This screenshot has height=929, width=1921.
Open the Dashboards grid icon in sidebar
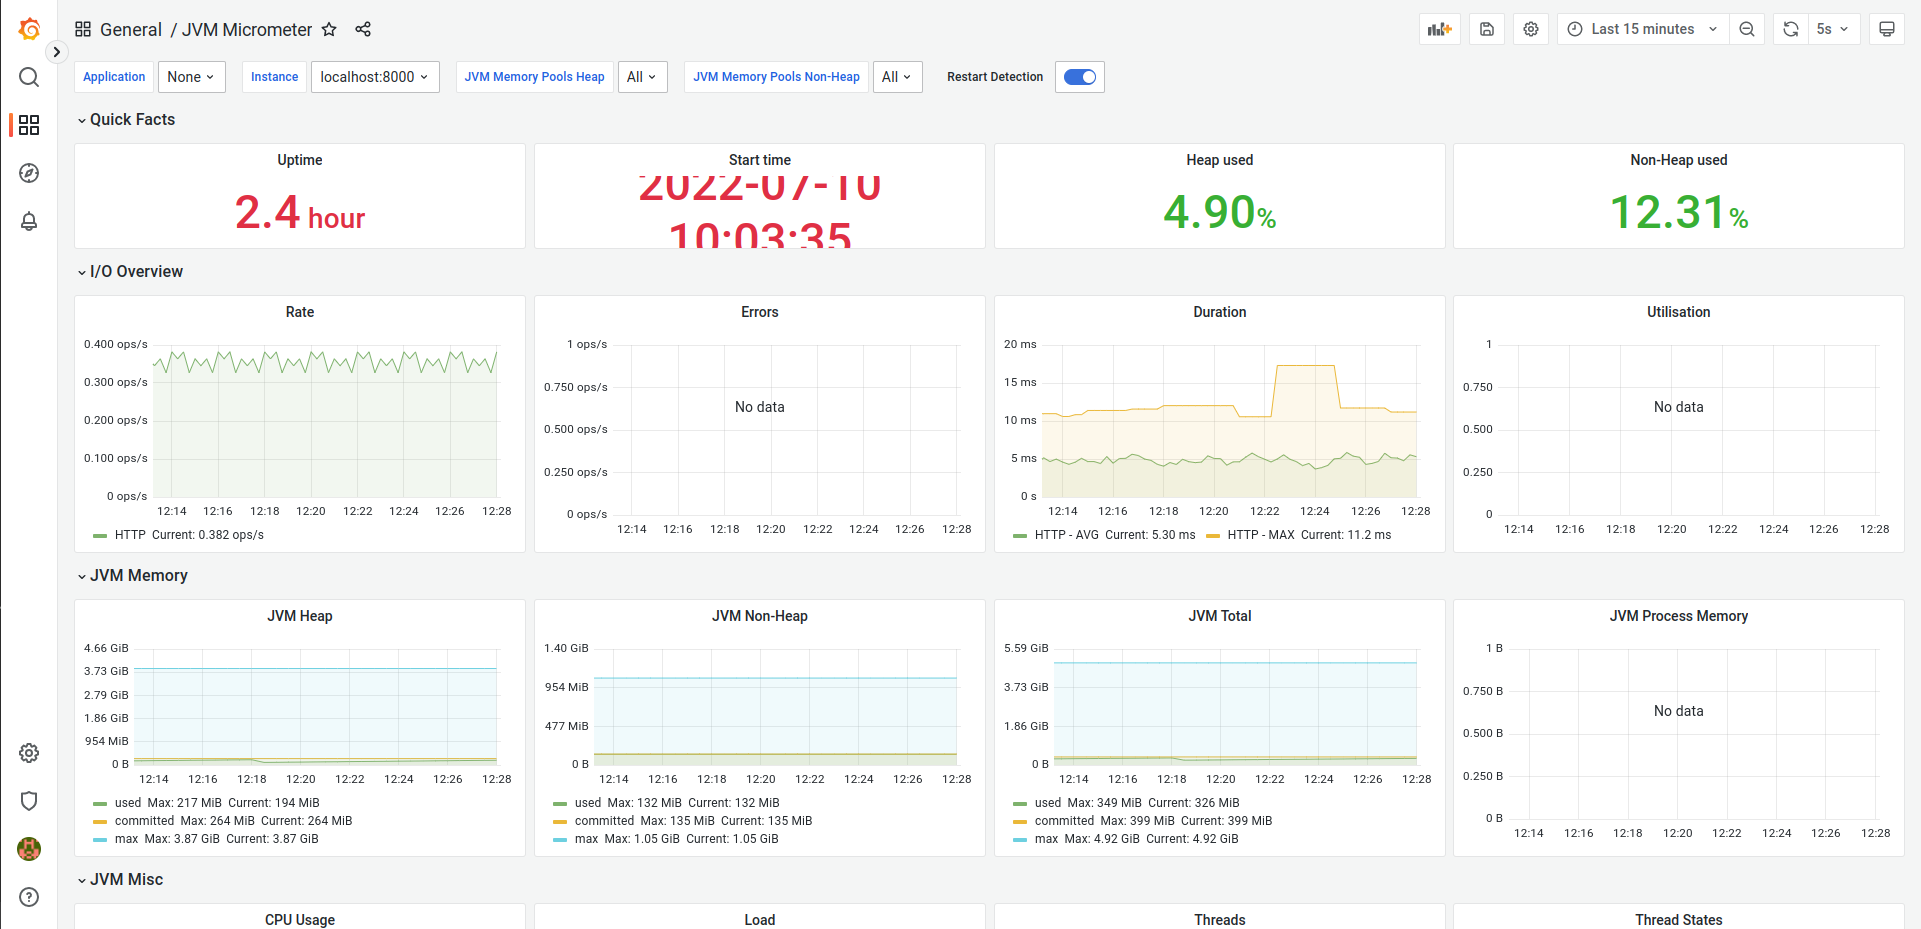(x=29, y=125)
